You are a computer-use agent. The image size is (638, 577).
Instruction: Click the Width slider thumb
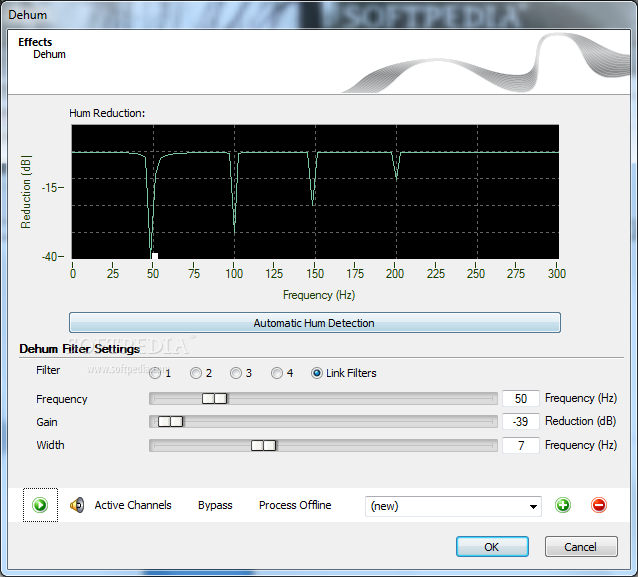[x=263, y=446]
